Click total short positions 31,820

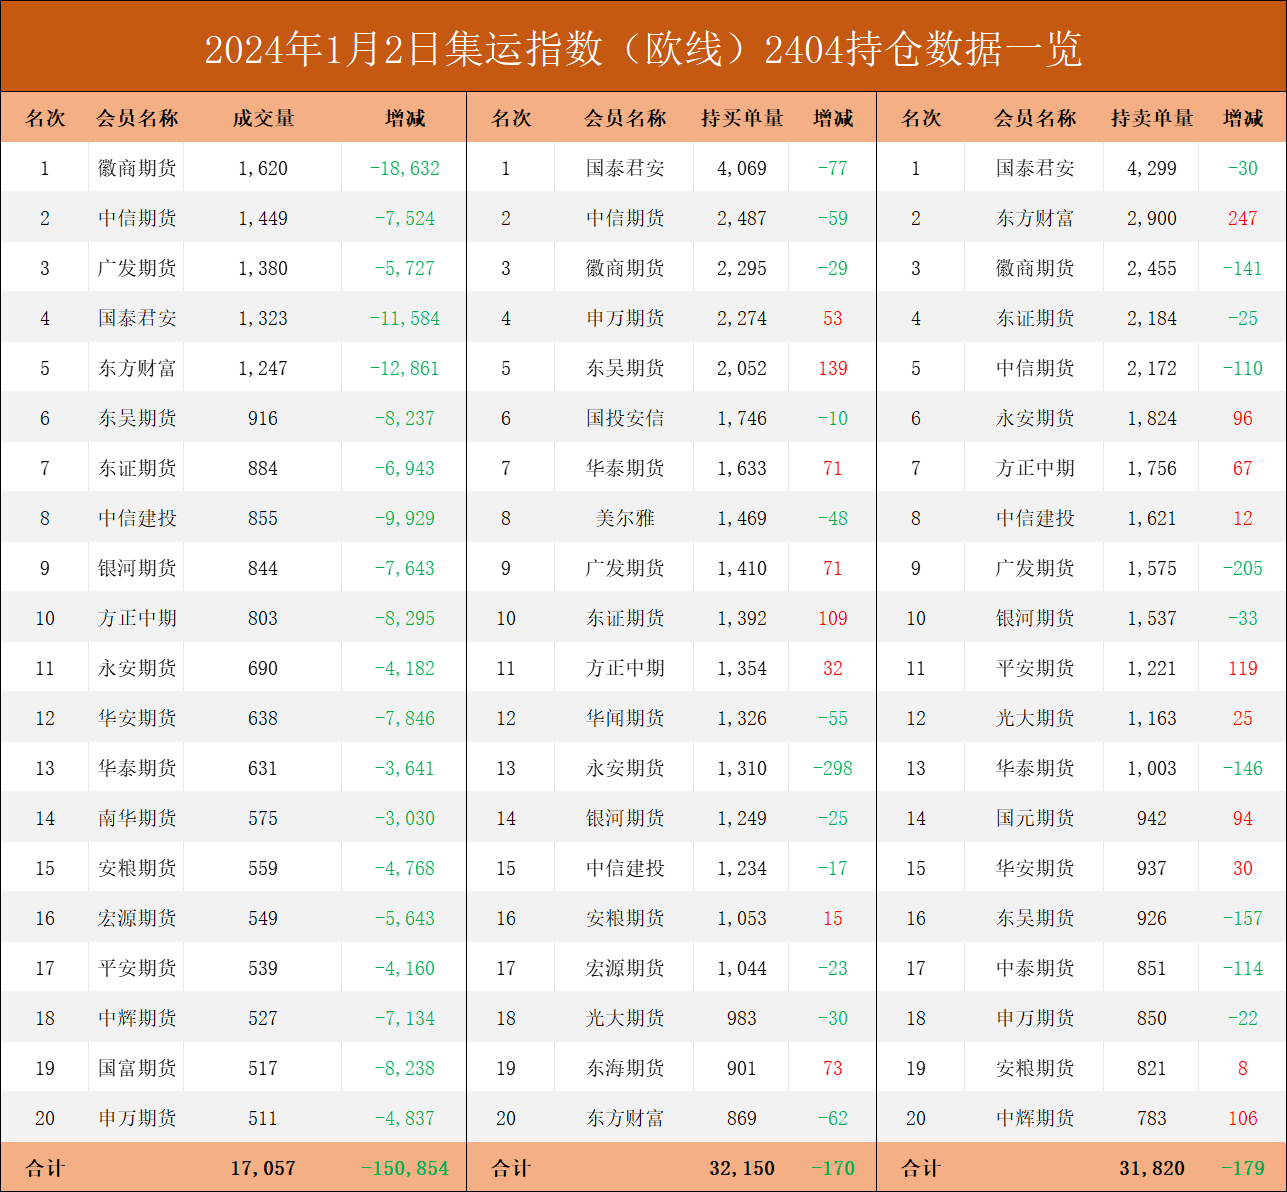(1152, 1168)
